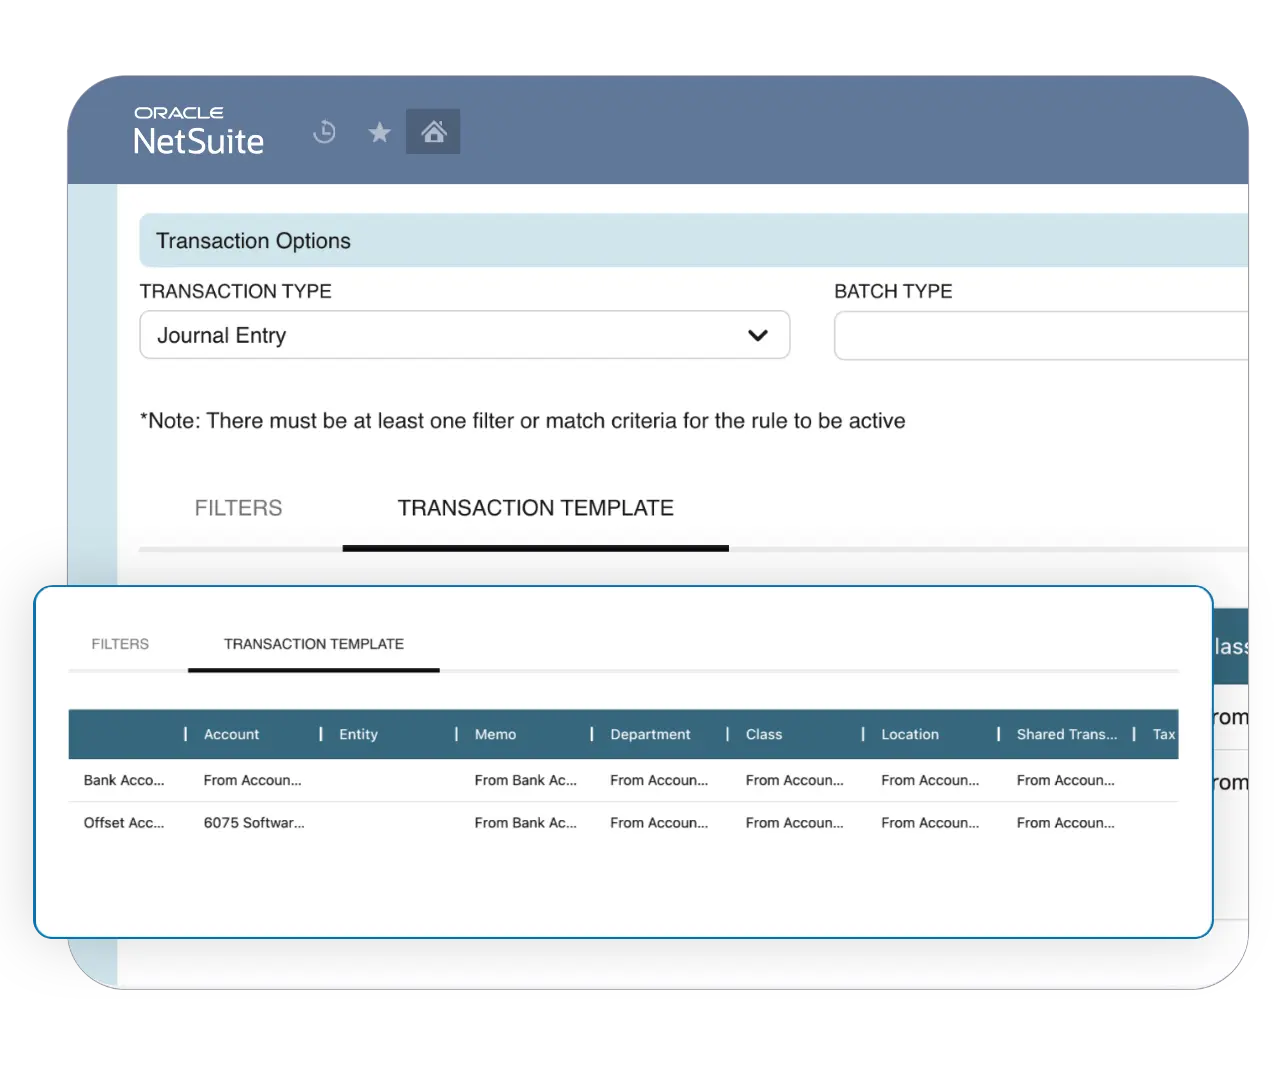Open the recent records history icon
The height and width of the screenshot is (1065, 1278).
[324, 132]
